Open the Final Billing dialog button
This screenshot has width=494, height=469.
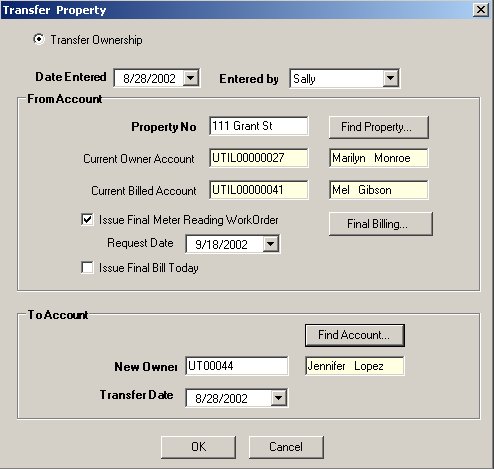tap(380, 224)
